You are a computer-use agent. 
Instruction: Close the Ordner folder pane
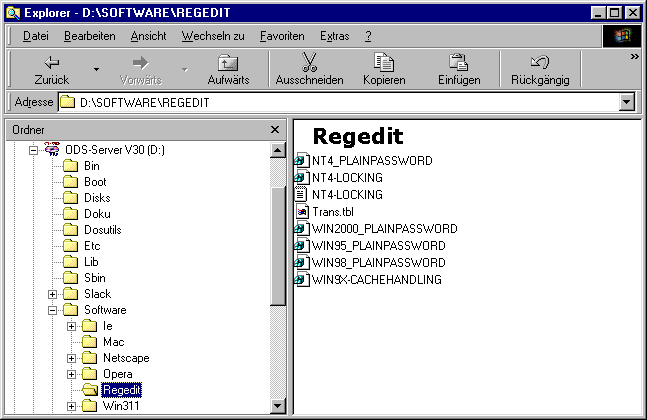(275, 130)
